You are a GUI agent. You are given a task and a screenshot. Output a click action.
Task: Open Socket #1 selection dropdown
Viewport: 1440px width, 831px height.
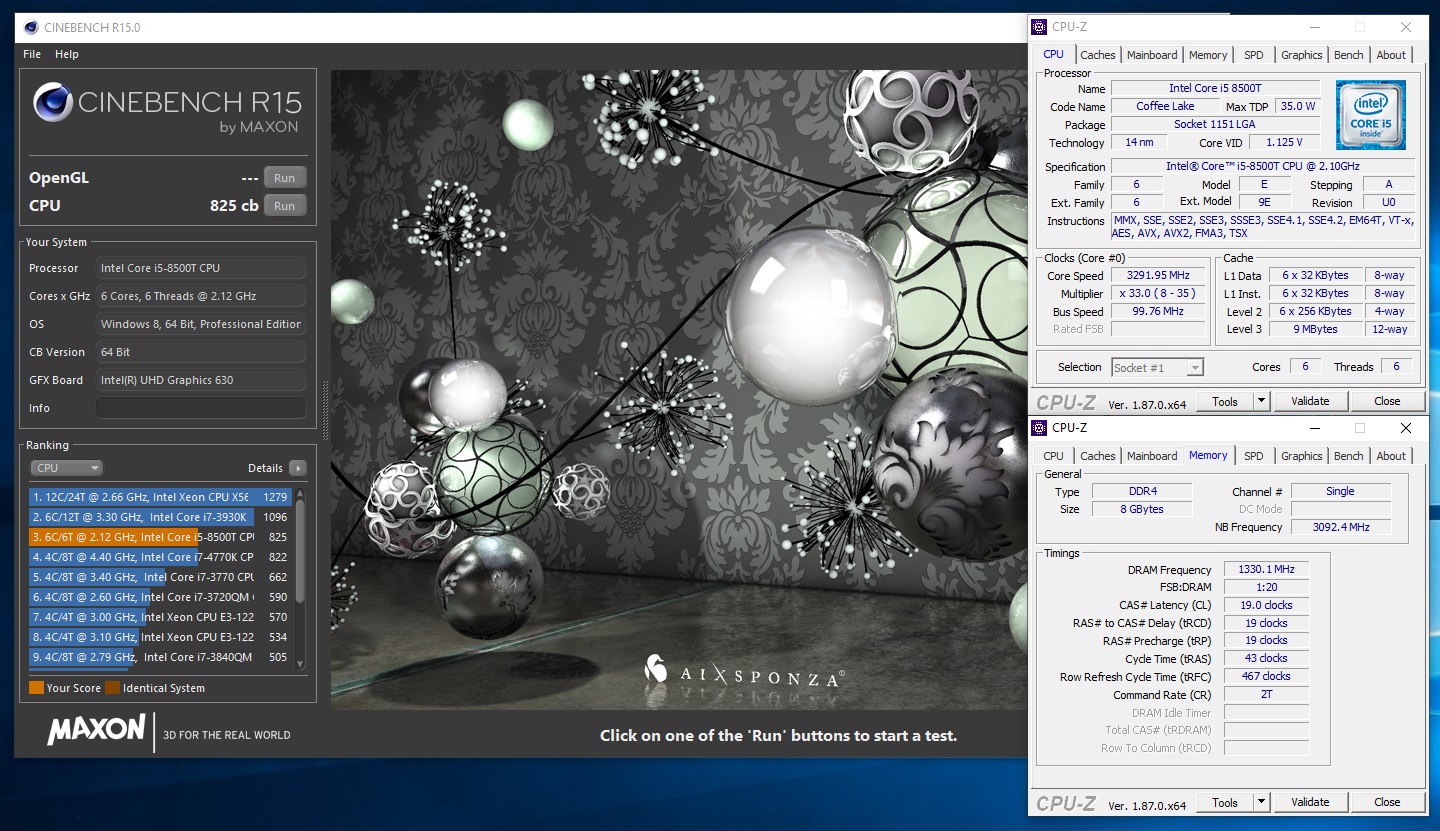1157,367
